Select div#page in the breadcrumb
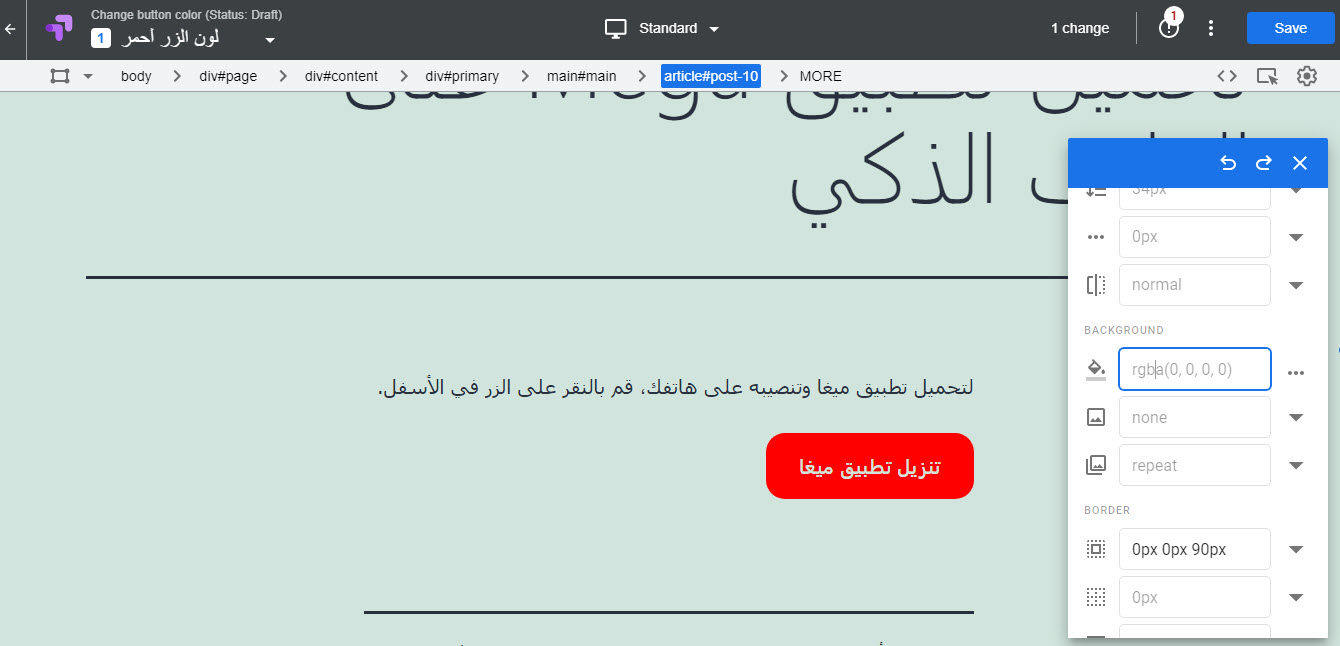 (228, 76)
